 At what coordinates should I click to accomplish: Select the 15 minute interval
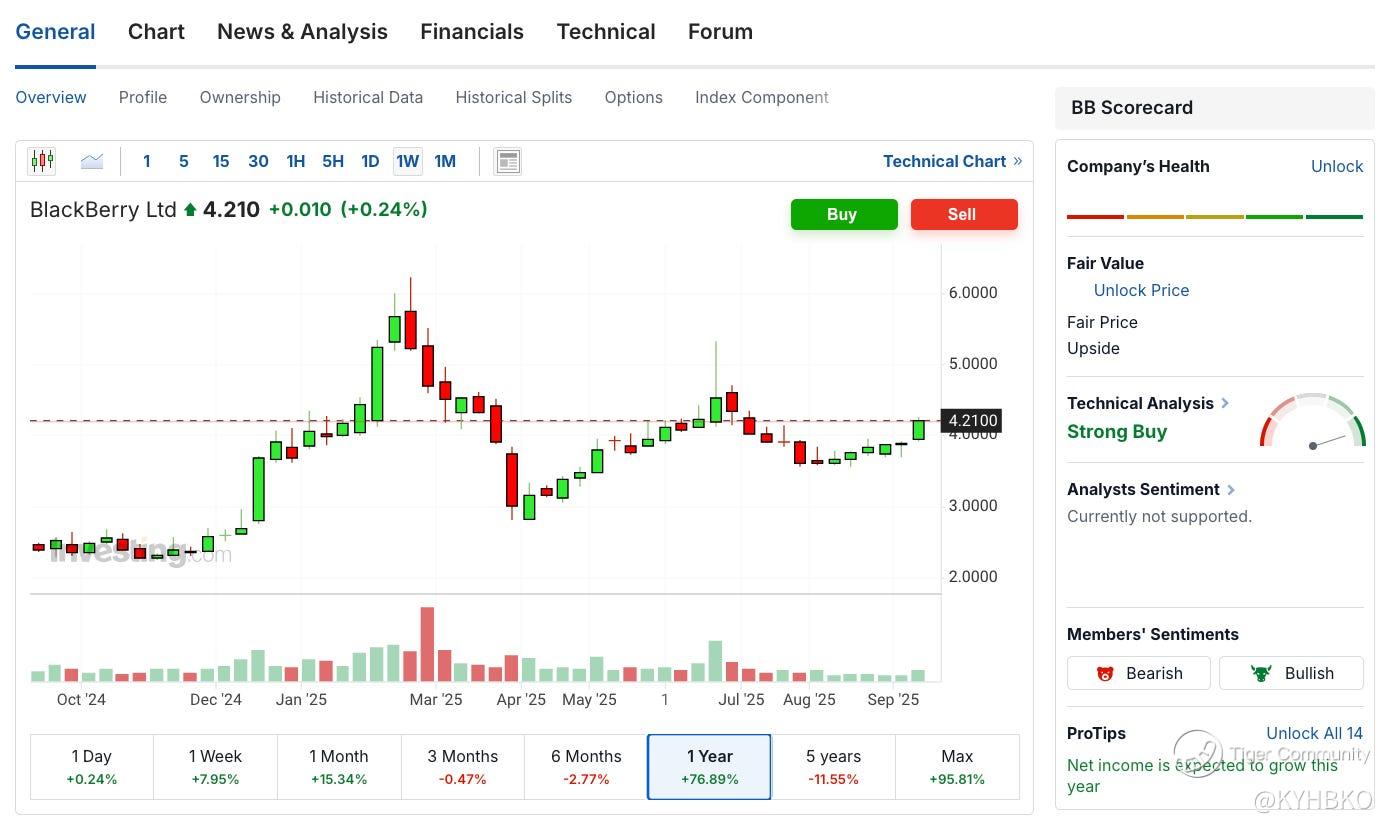click(x=221, y=161)
